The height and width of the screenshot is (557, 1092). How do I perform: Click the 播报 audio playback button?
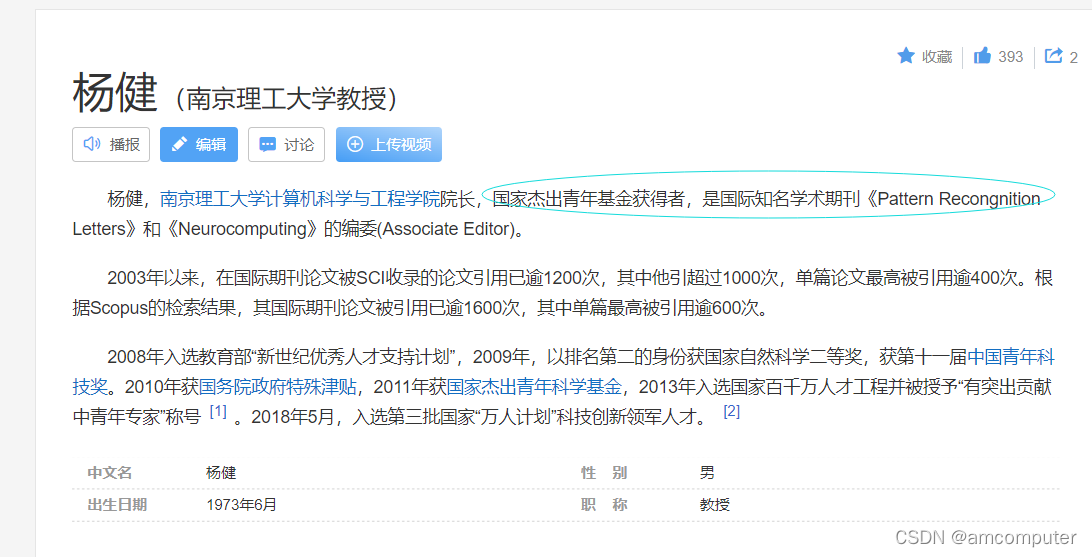[111, 144]
